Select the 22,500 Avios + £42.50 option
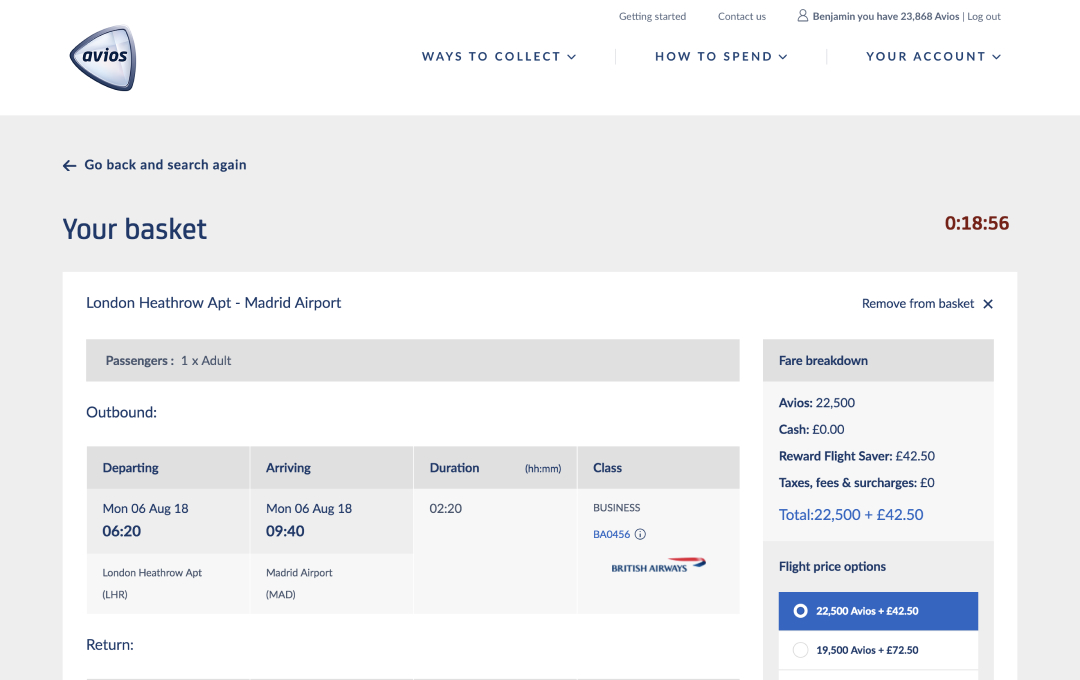The width and height of the screenshot is (1080, 680). [x=800, y=611]
